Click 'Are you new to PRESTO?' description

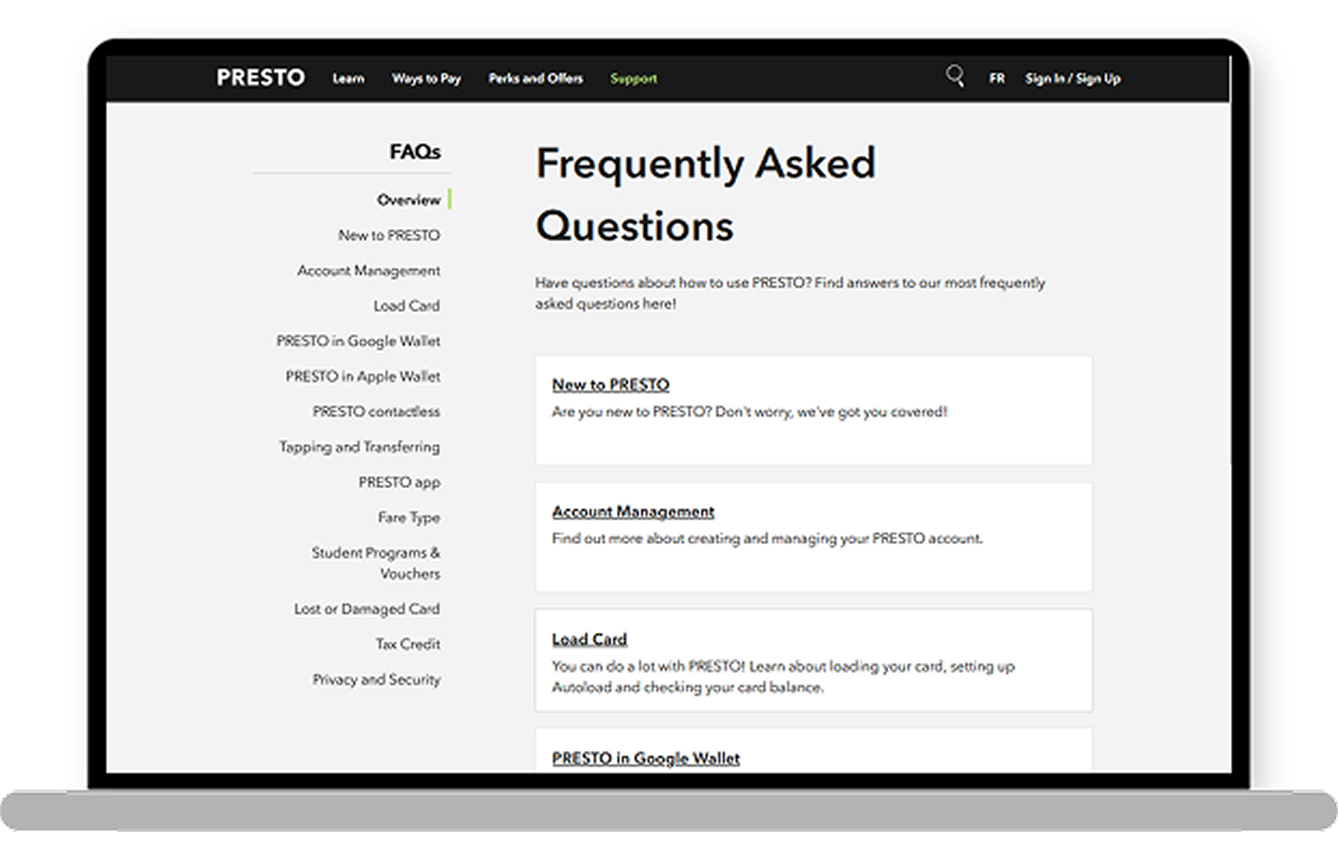click(750, 412)
